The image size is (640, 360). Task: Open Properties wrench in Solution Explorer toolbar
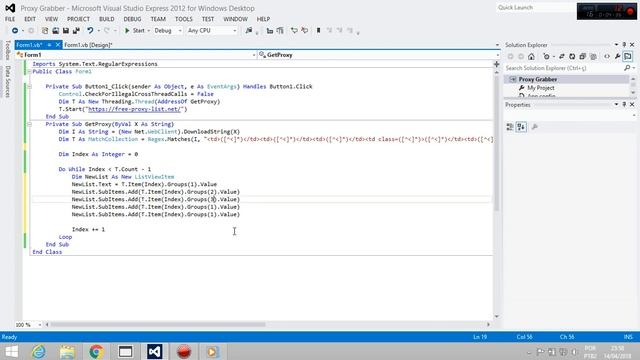[x=618, y=57]
